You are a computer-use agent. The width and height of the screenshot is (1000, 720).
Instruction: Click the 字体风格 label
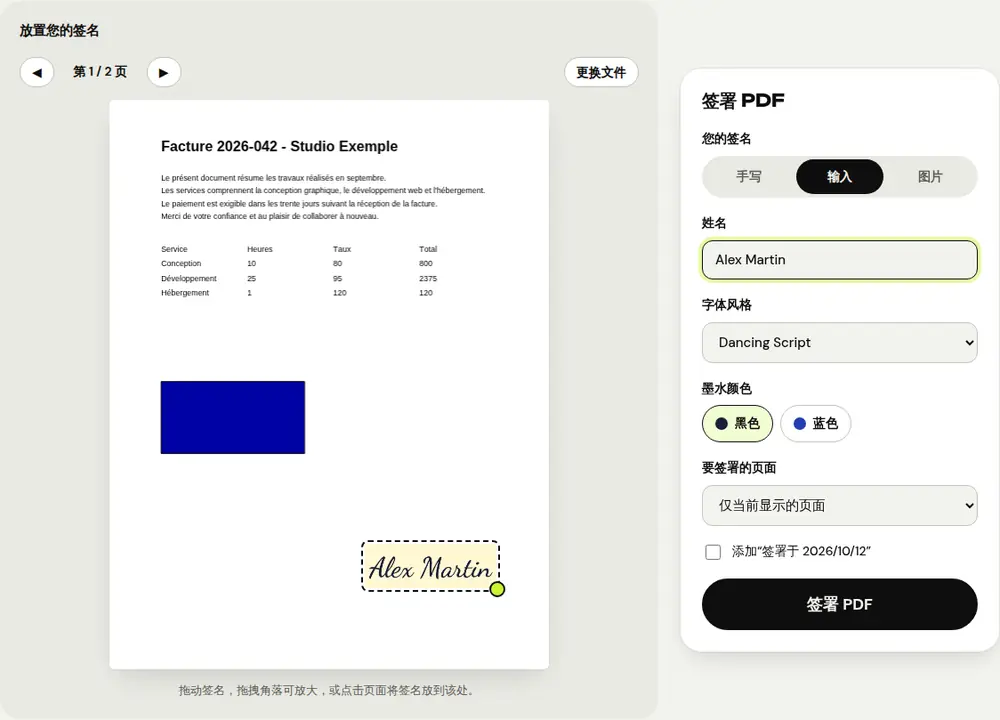[x=726, y=305]
